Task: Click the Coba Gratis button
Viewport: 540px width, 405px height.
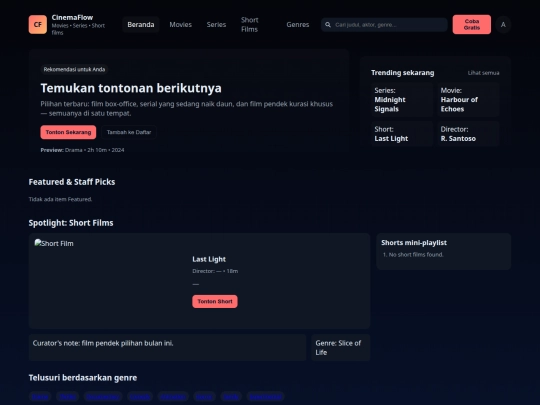Action: (x=471, y=24)
